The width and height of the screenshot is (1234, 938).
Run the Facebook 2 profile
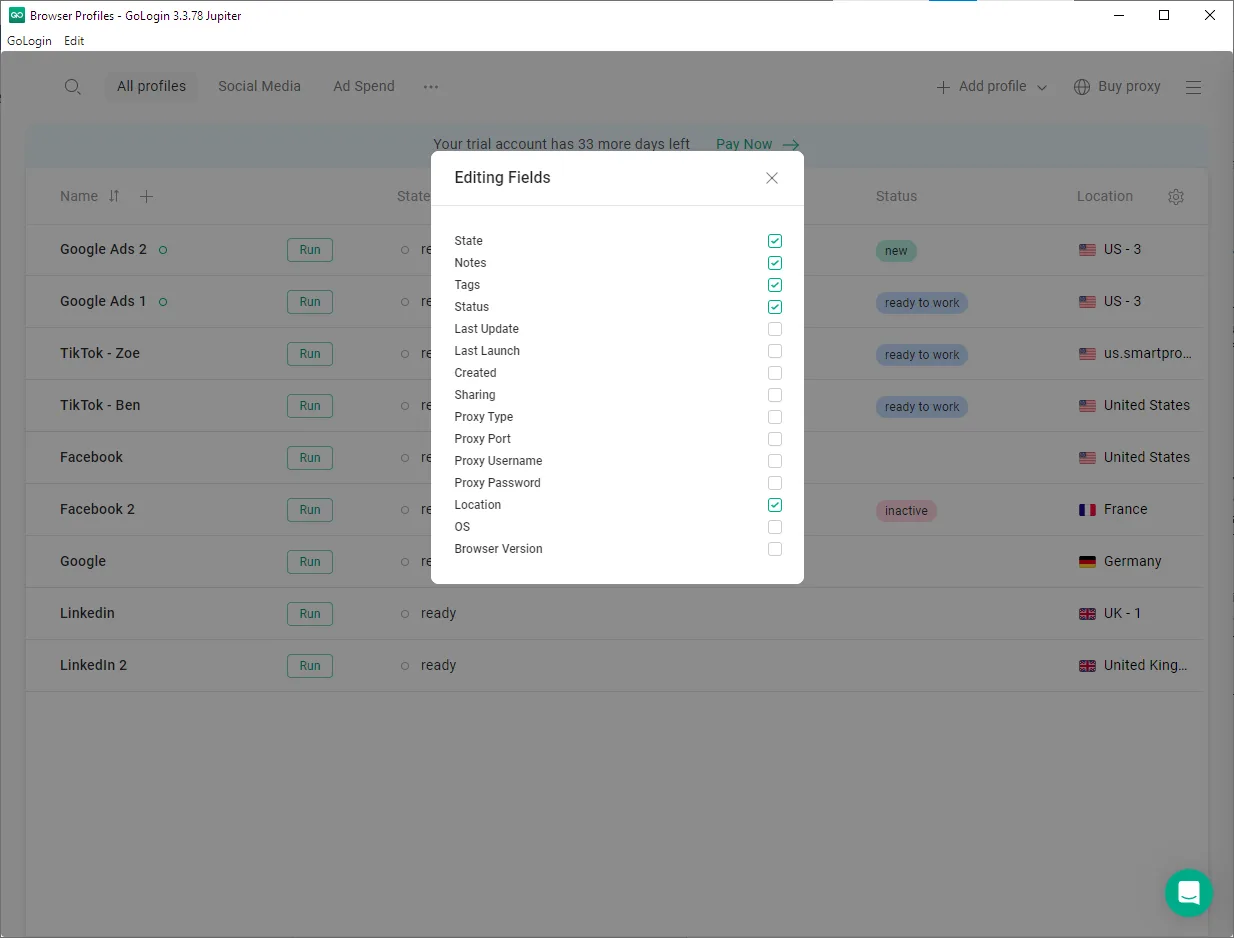click(310, 510)
